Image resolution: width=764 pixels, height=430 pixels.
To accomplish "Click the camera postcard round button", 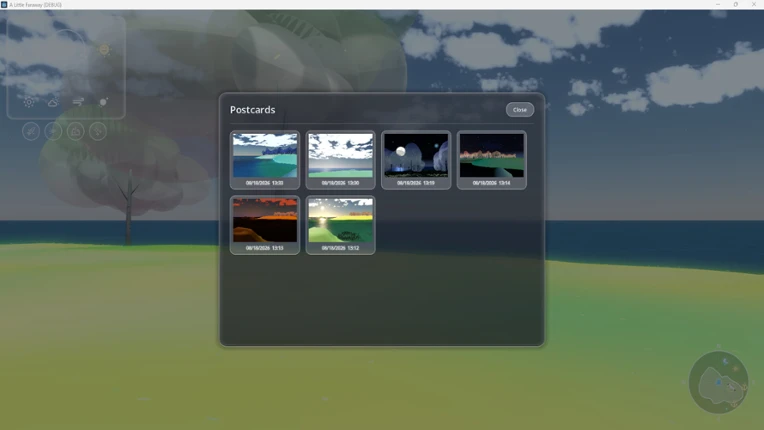I will (x=76, y=131).
